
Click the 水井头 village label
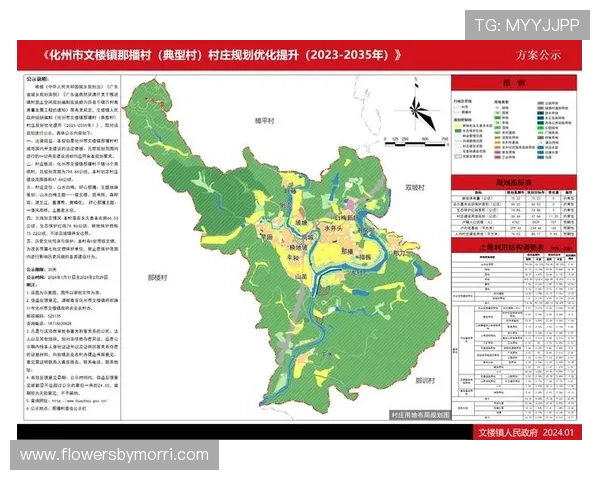(x=333, y=229)
